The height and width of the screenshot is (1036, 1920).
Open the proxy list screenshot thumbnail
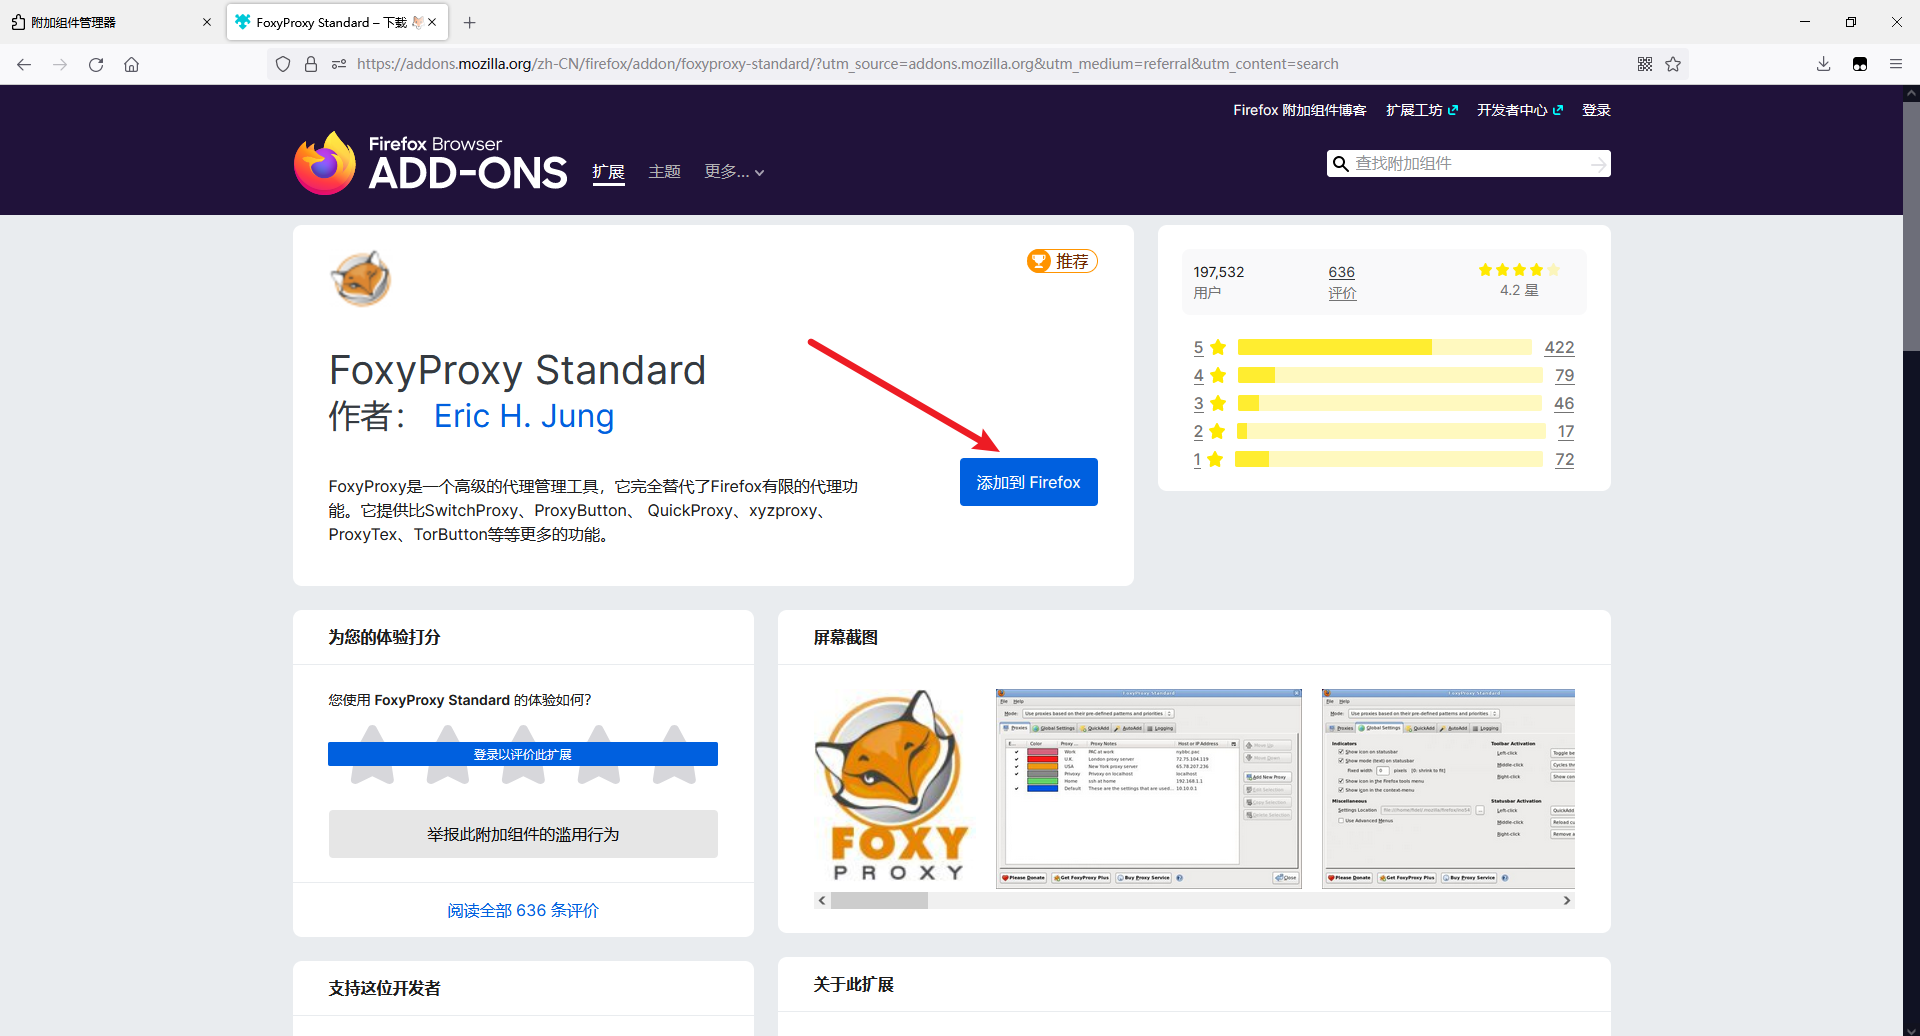pyautogui.click(x=1149, y=788)
